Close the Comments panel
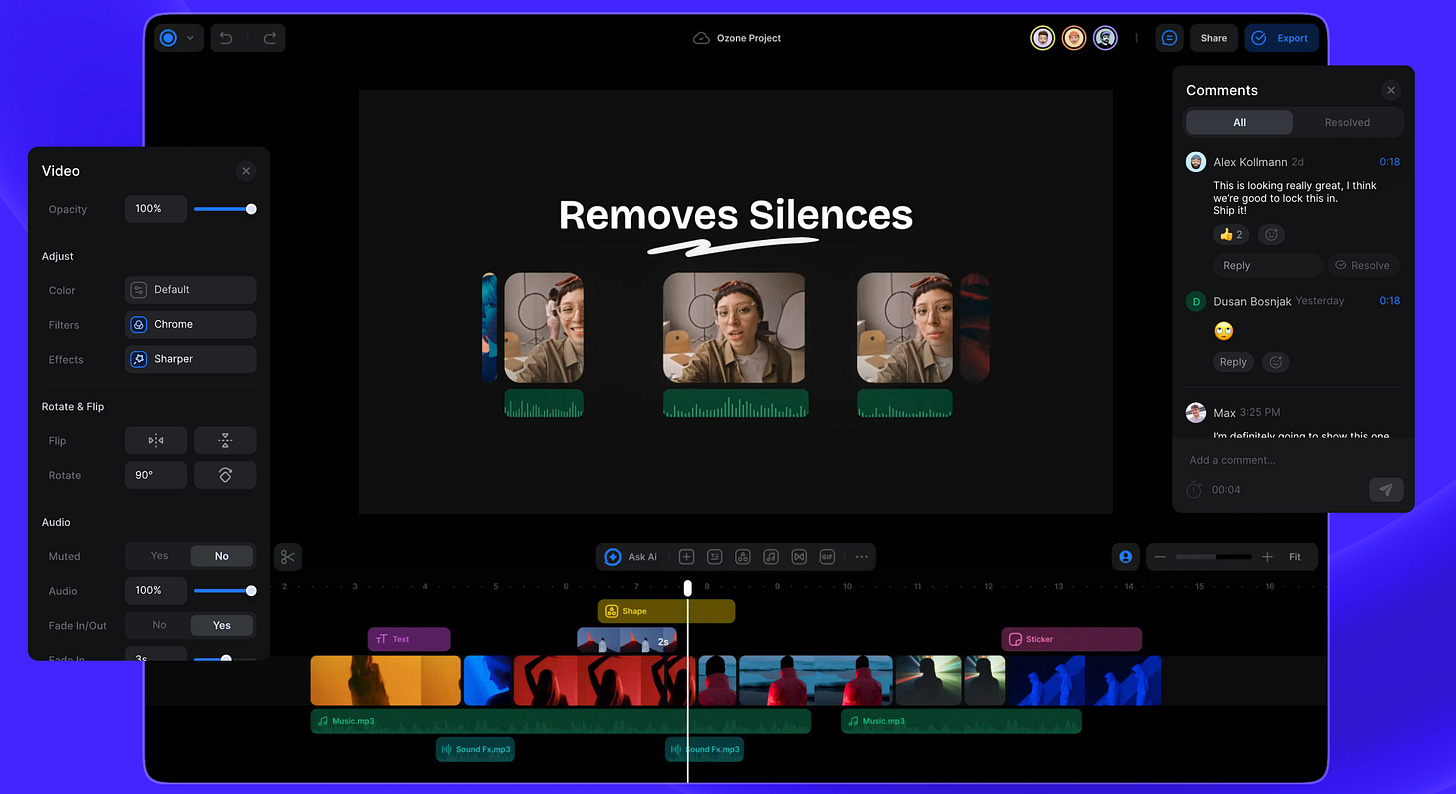Screen dimensions: 1456x794 [1391, 90]
